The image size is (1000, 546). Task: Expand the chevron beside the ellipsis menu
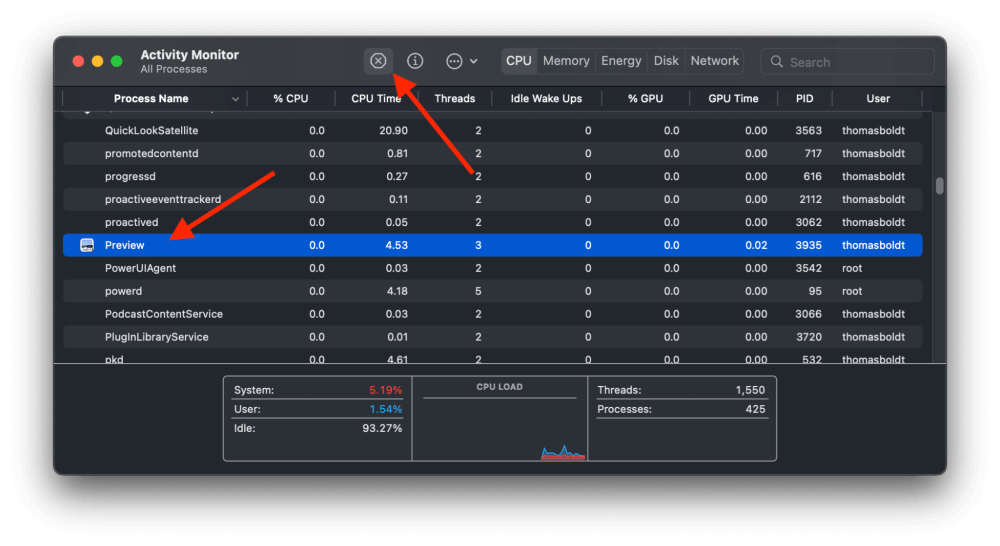tap(474, 62)
